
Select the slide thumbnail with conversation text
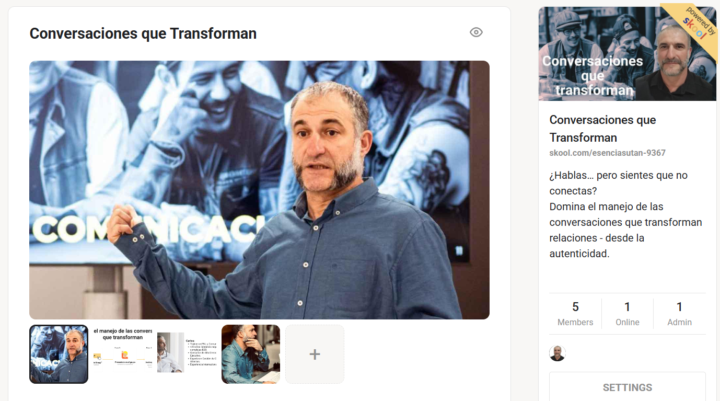[x=123, y=354]
